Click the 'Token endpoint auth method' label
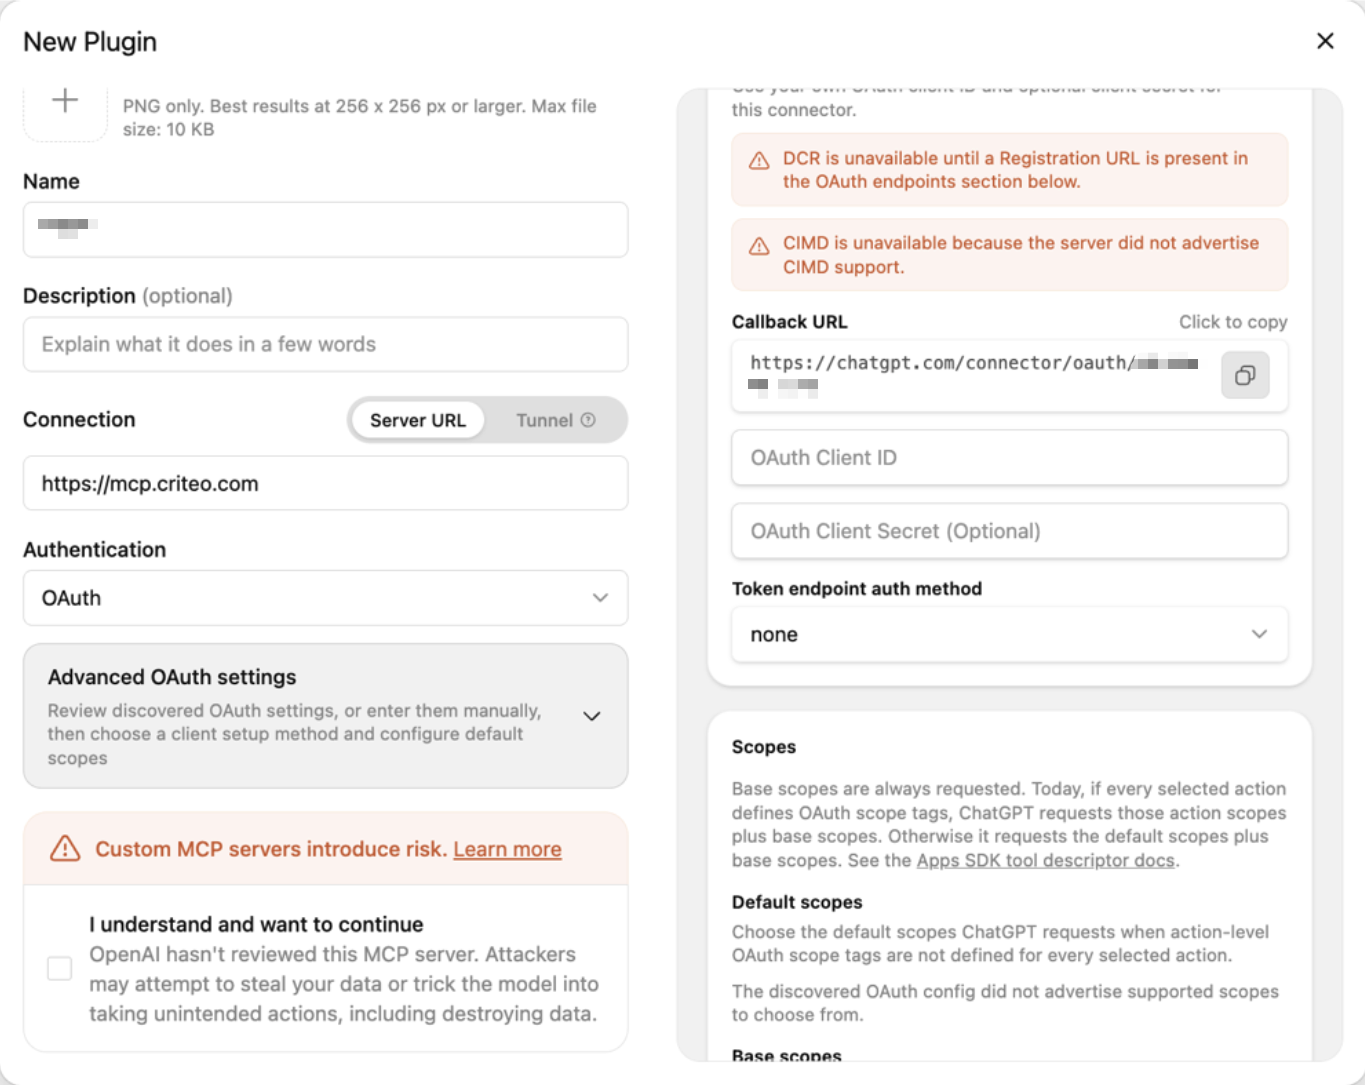The height and width of the screenshot is (1085, 1365). pyautogui.click(x=857, y=589)
